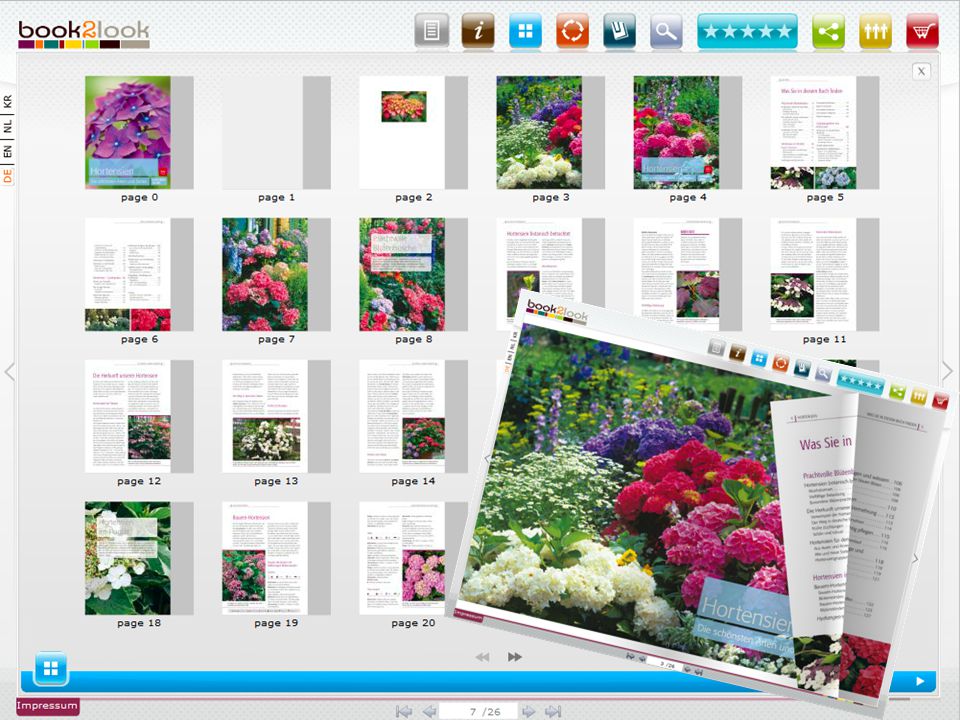
Task: Open page 4 thumbnail
Action: coord(688,132)
